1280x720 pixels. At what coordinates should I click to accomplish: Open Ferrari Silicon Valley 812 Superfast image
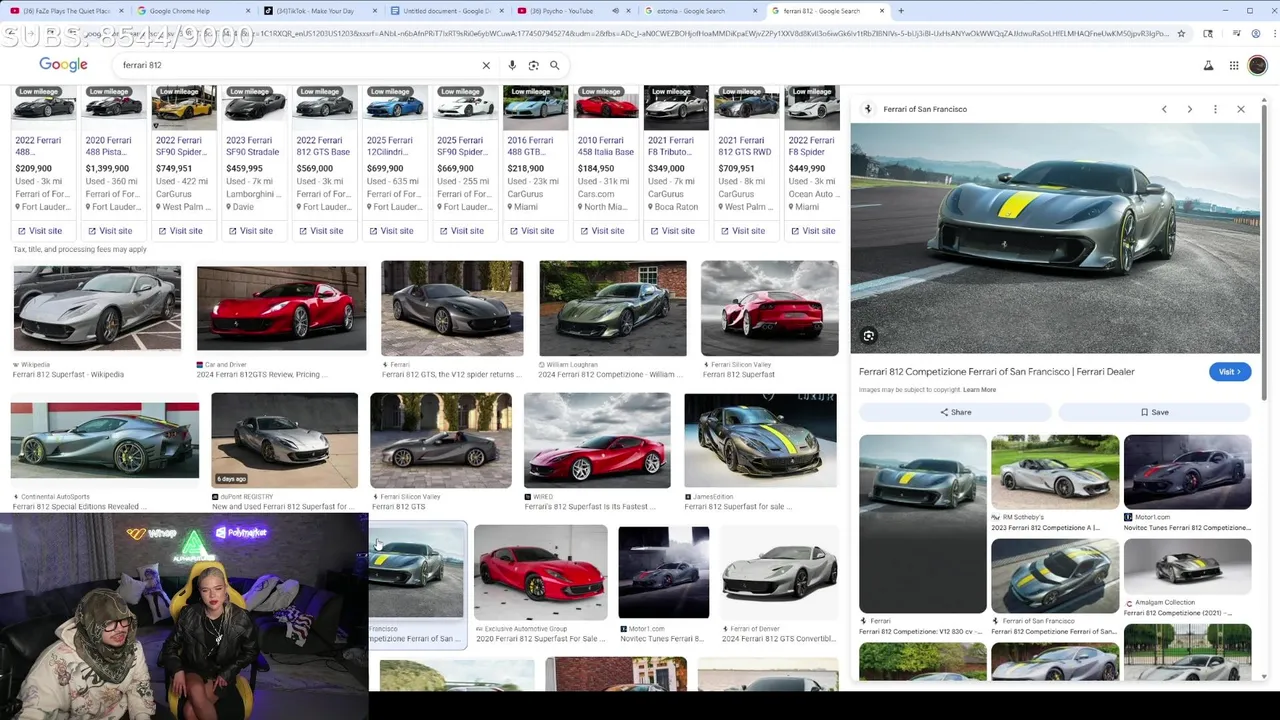coord(770,308)
